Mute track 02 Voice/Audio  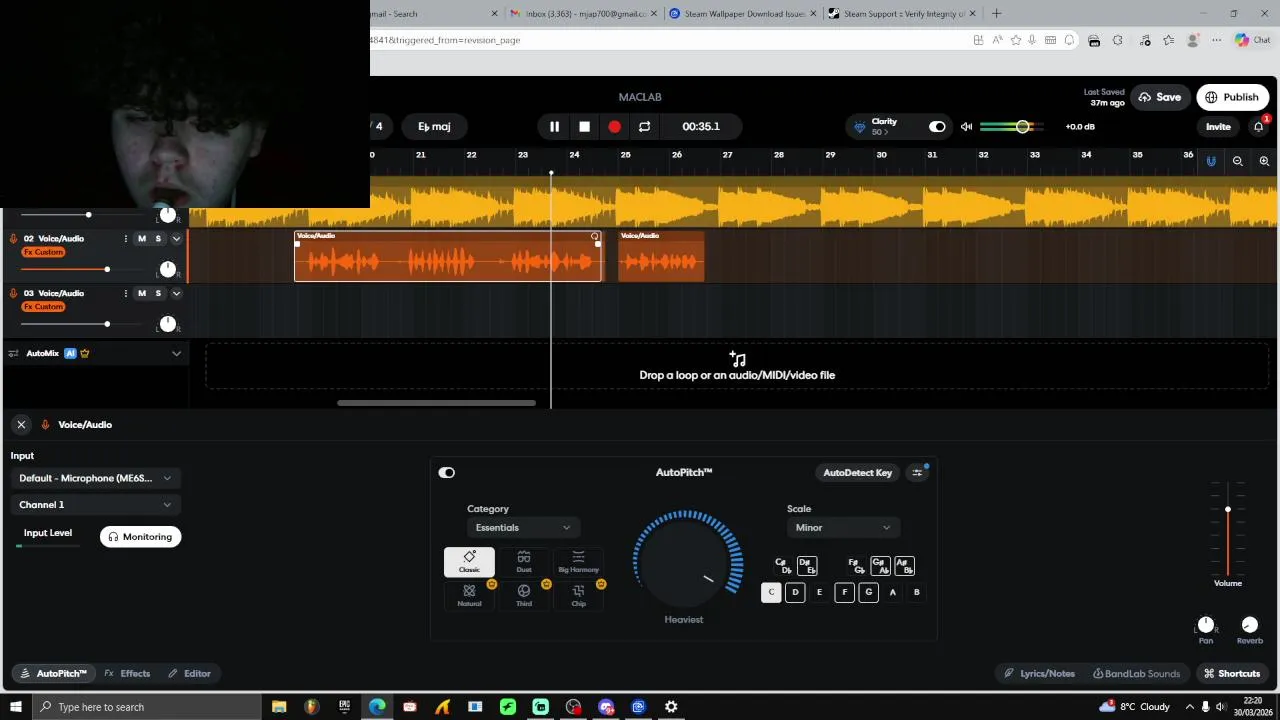point(142,239)
